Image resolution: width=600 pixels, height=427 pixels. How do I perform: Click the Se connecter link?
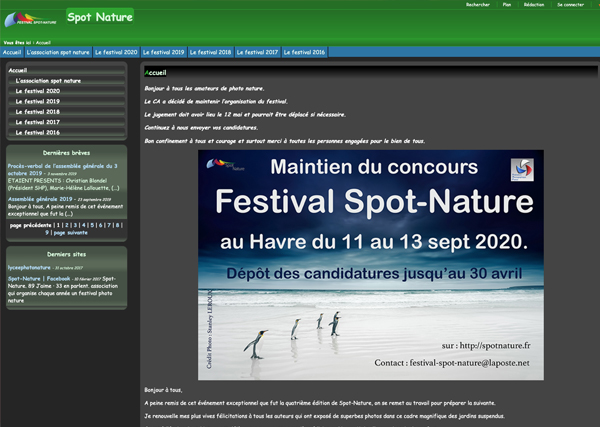coord(571,5)
